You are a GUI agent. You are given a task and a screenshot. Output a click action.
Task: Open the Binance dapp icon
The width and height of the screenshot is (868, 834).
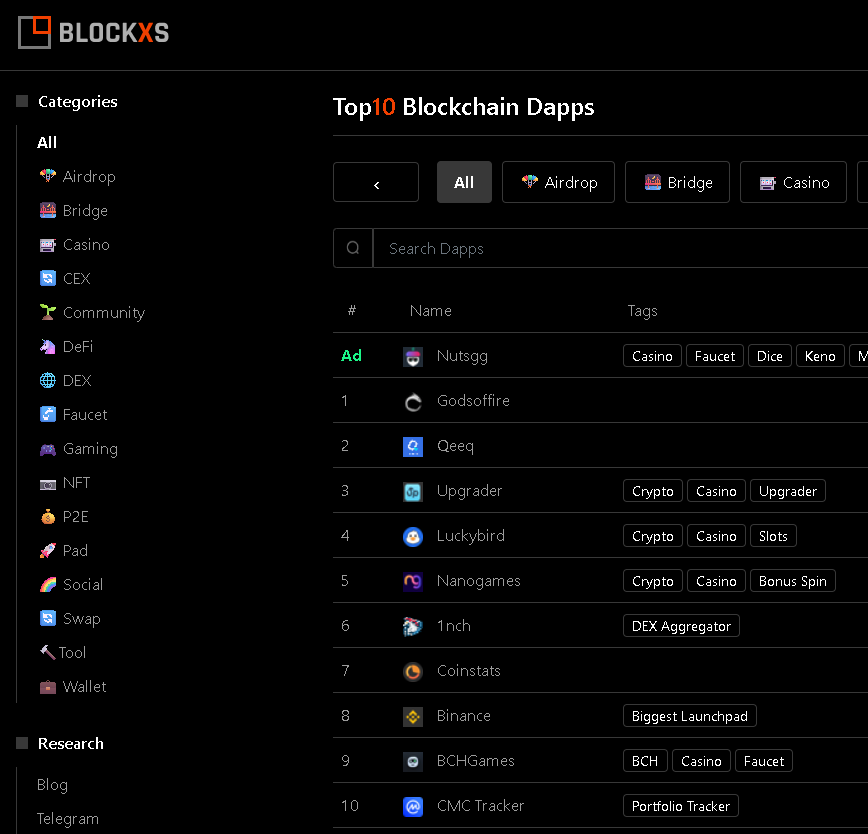pos(413,716)
